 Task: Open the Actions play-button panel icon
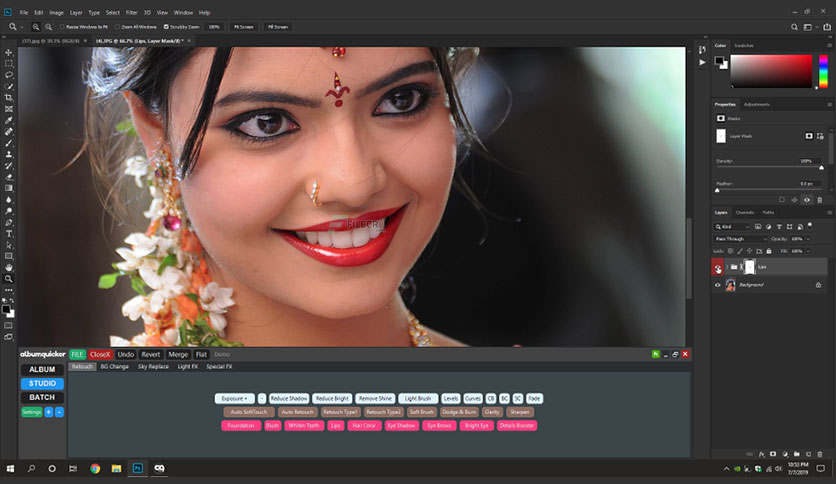click(x=702, y=62)
